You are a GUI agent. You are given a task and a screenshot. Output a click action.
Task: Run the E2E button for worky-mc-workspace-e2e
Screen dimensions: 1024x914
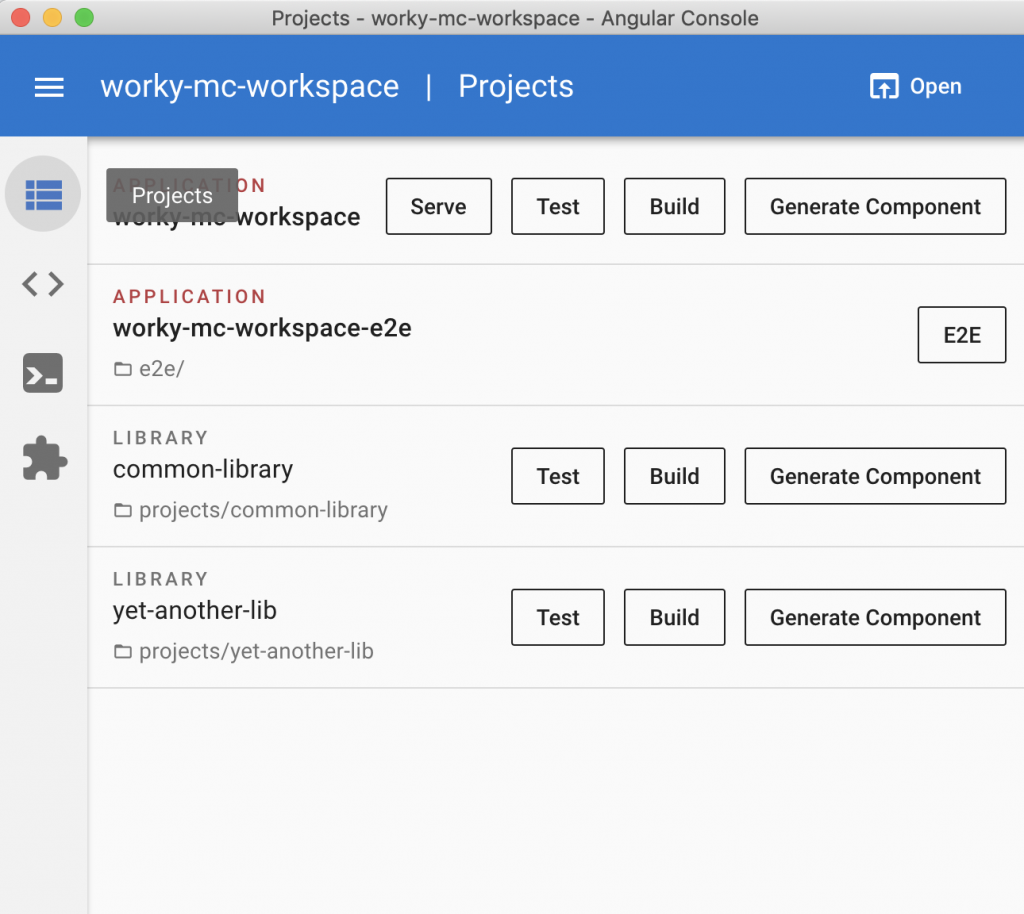click(x=961, y=335)
